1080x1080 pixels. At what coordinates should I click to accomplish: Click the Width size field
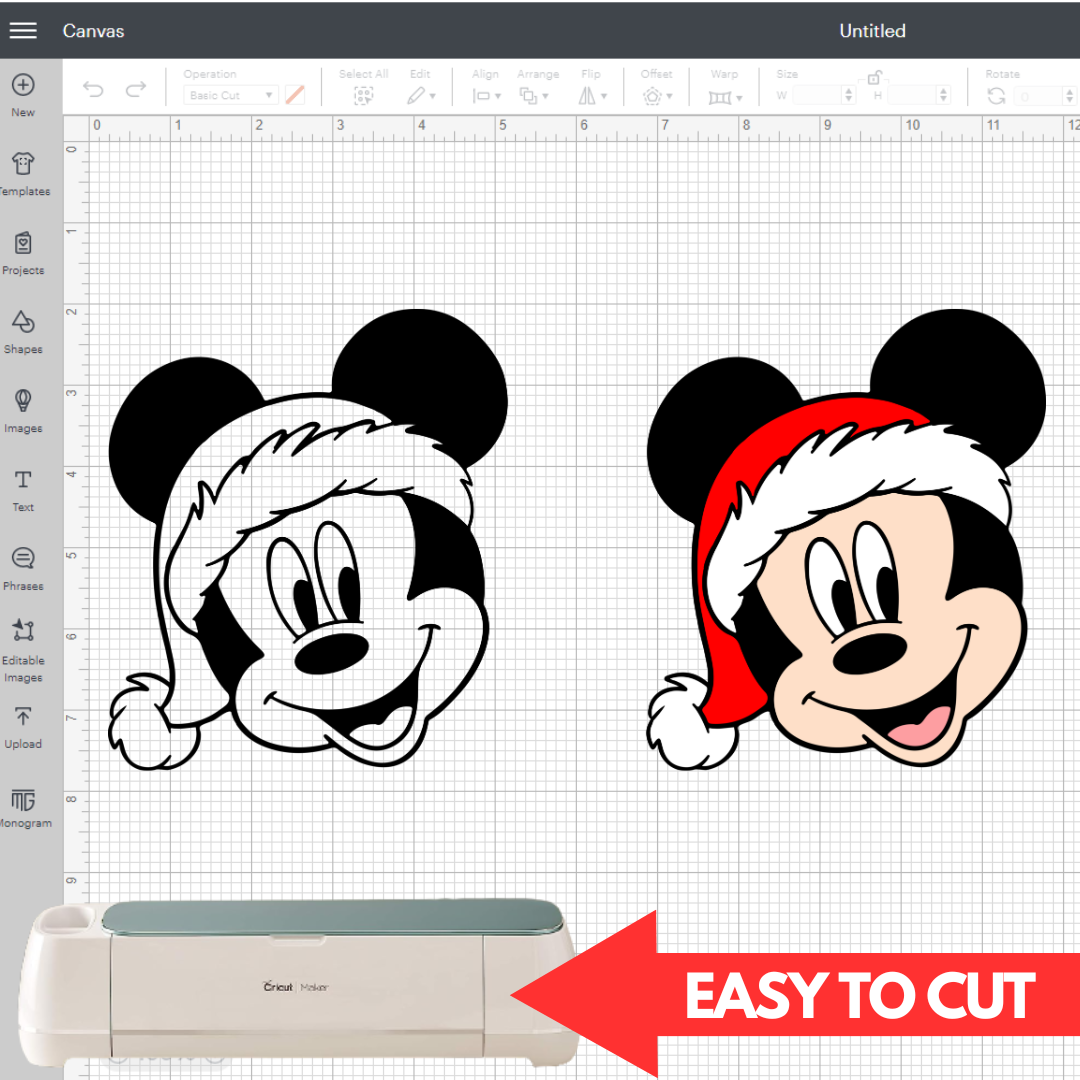pos(817,95)
